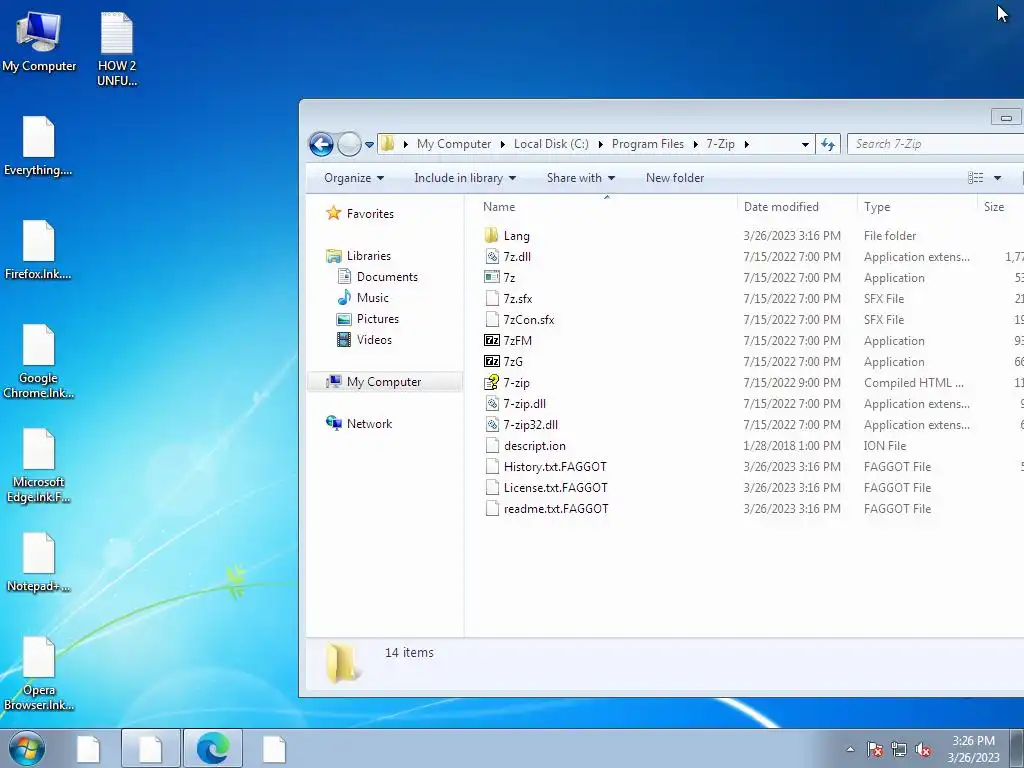Screen dimensions: 1024x768
Task: Select the 7-zip compiled HTML help icon
Action: coord(492,383)
